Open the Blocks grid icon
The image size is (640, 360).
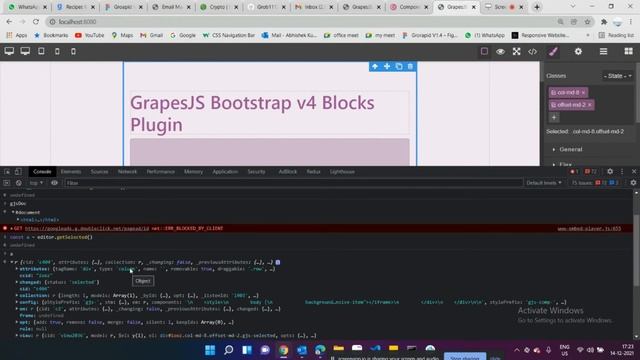[628, 51]
